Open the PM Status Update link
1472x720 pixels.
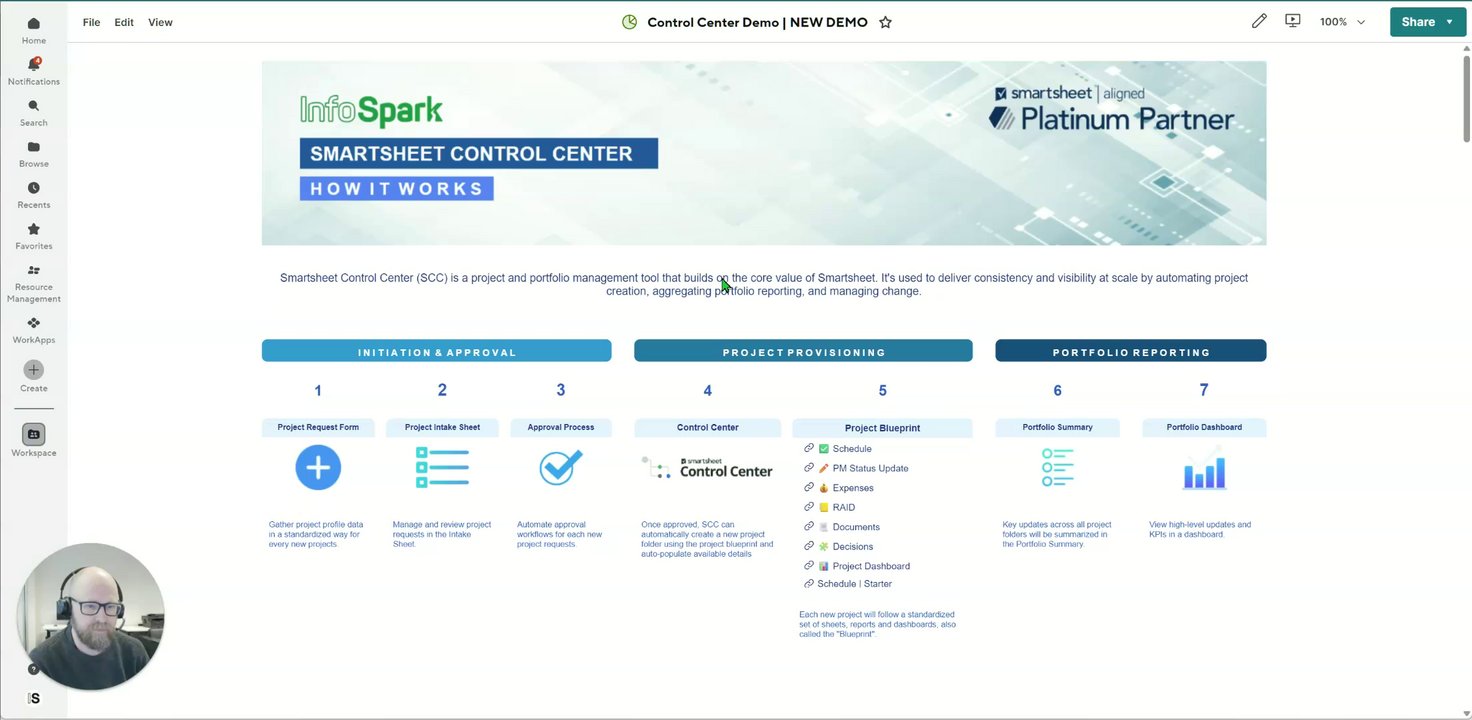point(870,468)
